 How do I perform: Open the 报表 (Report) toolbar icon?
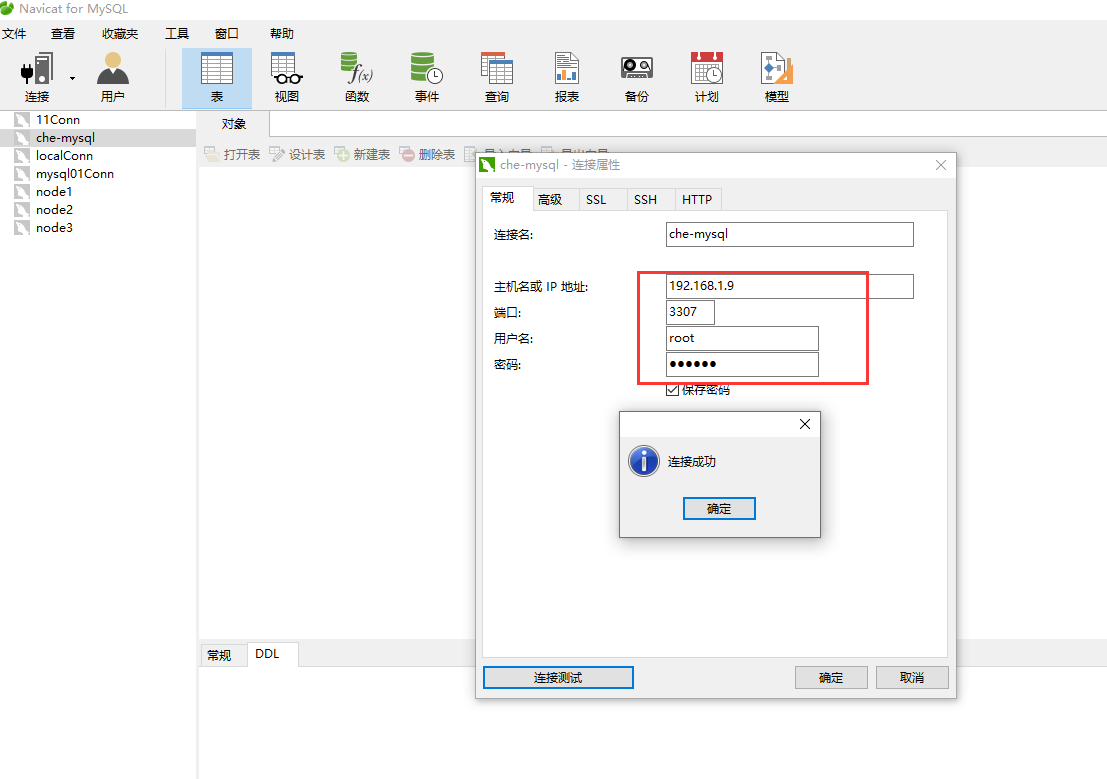567,78
